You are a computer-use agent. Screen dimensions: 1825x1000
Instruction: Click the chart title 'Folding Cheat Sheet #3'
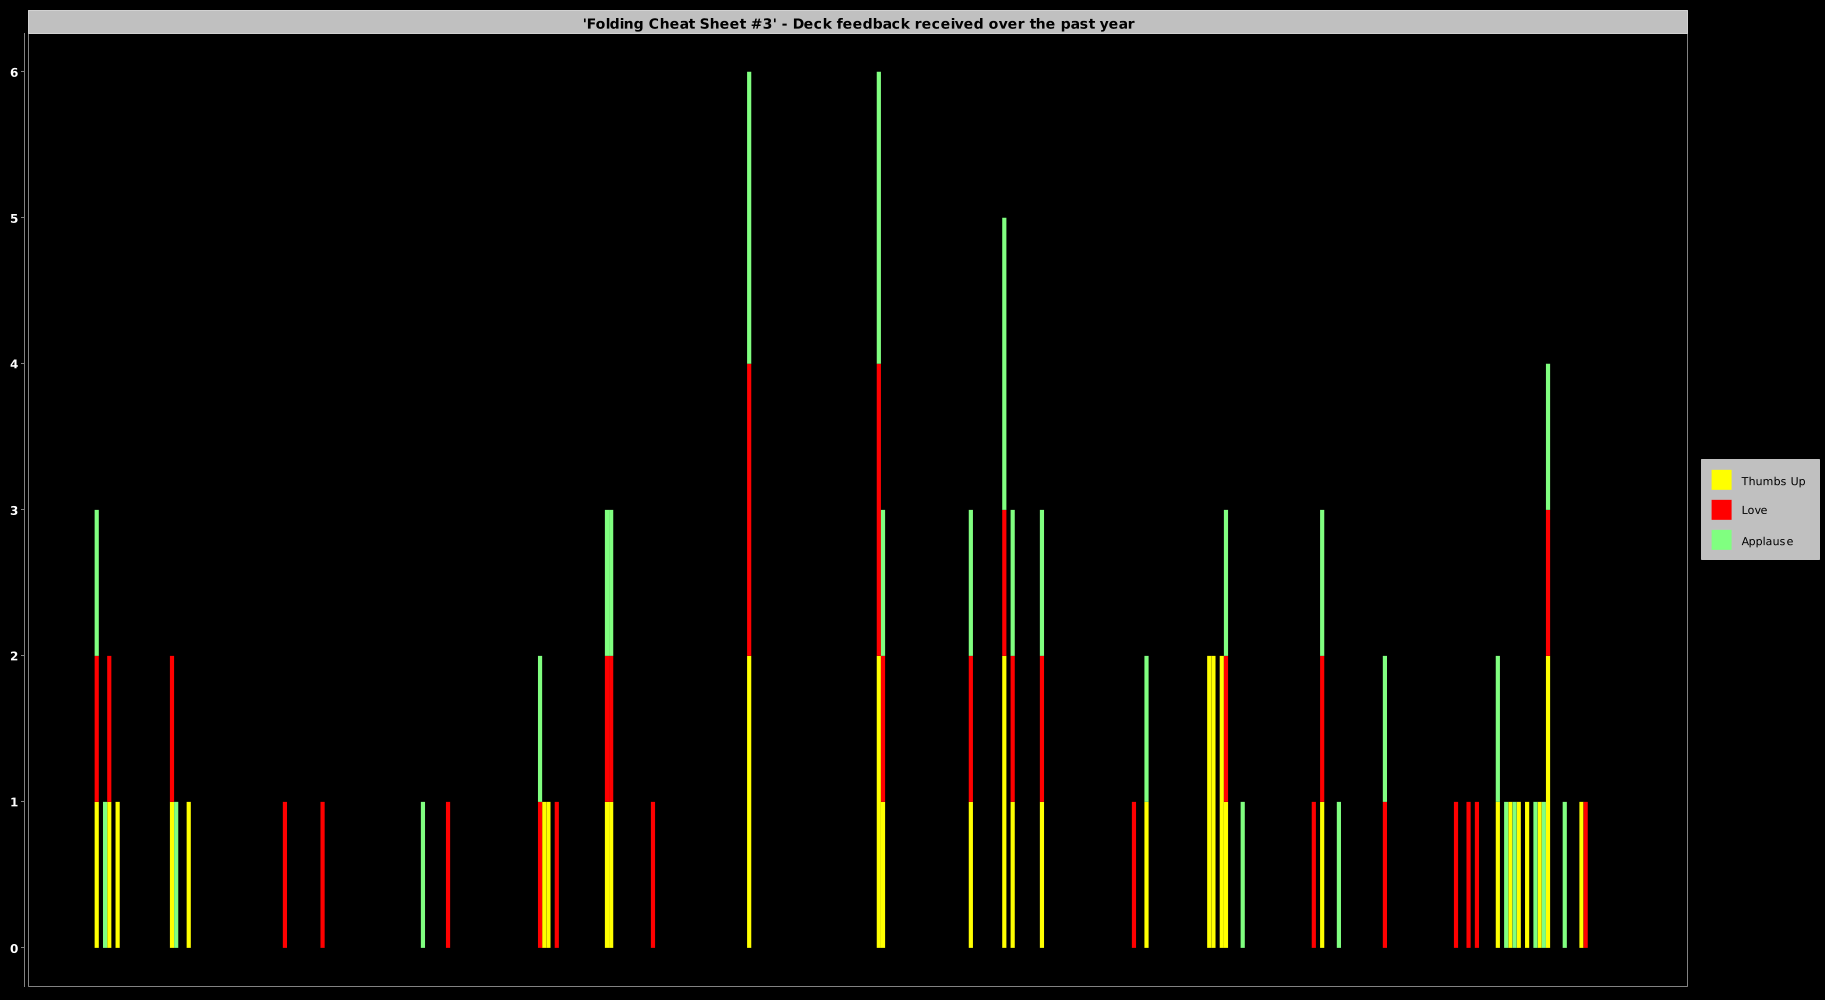coord(858,23)
